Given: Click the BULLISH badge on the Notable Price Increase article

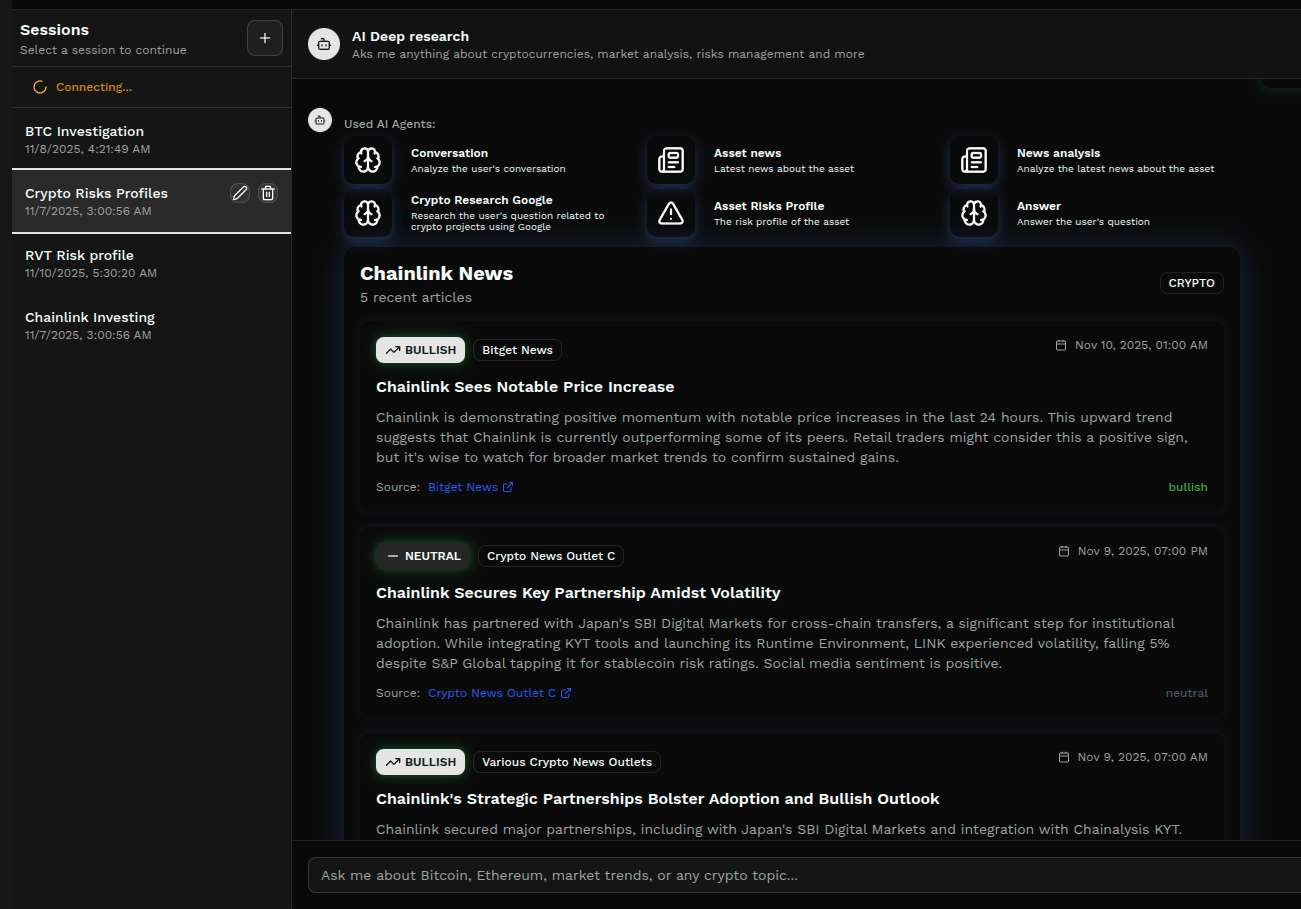Looking at the screenshot, I should point(420,350).
